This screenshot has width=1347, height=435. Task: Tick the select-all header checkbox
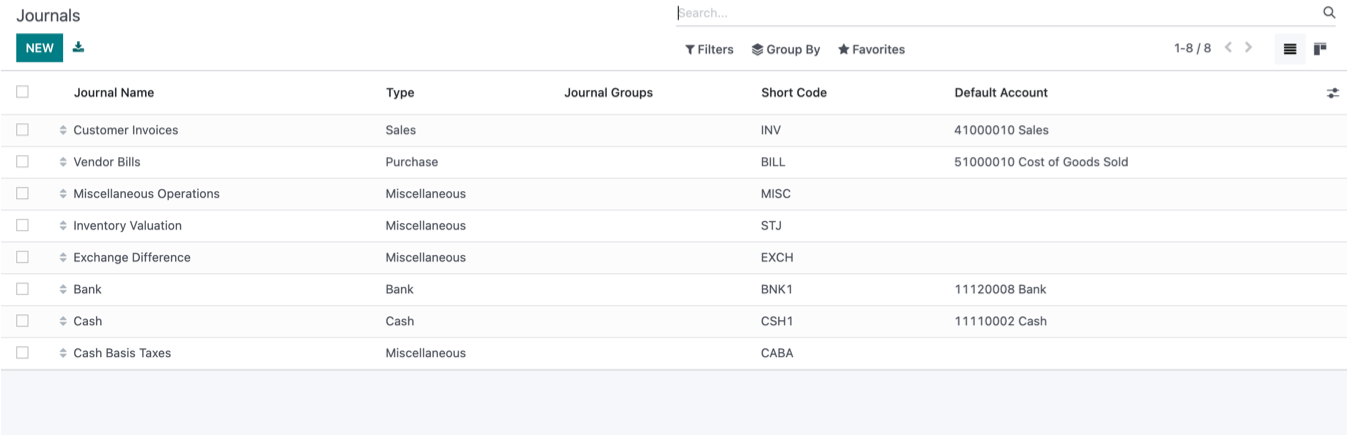22,92
